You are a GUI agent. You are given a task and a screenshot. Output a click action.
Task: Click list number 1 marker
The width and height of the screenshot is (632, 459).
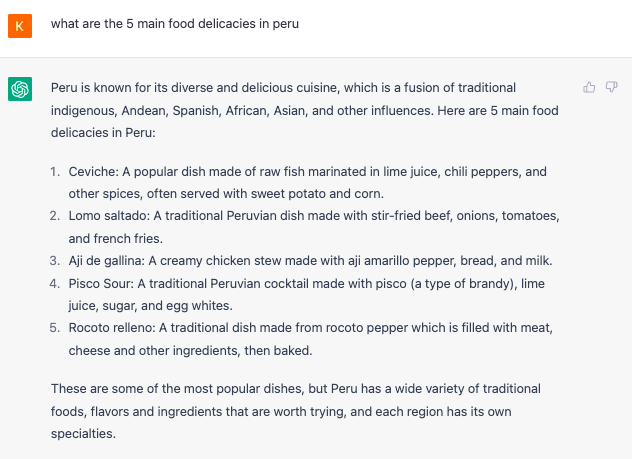click(x=55, y=172)
